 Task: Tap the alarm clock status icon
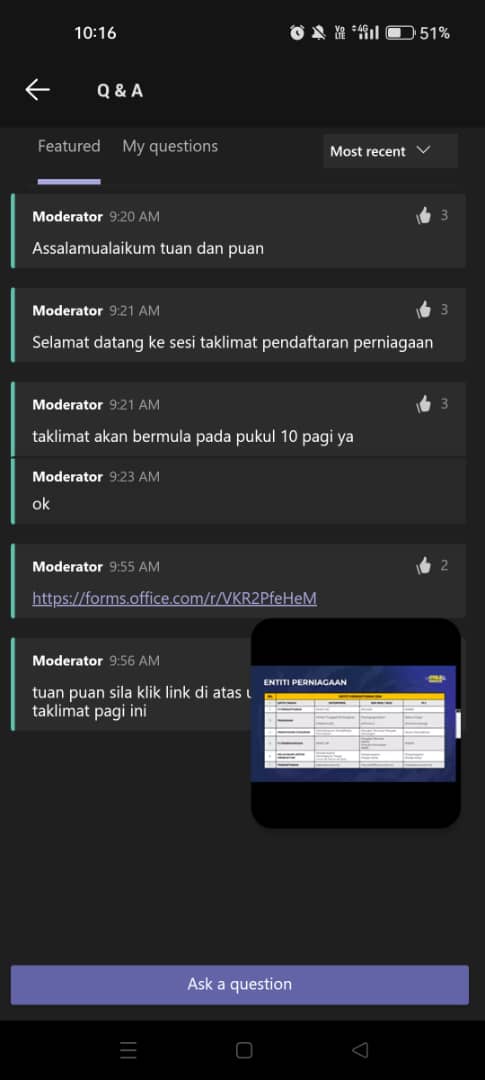click(297, 32)
